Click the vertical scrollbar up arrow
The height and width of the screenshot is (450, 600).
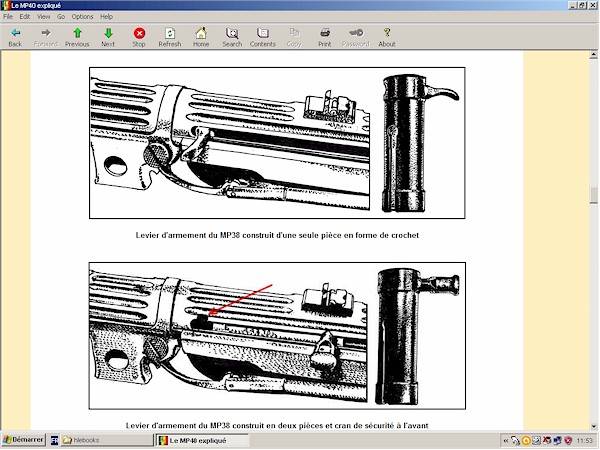coord(593,55)
